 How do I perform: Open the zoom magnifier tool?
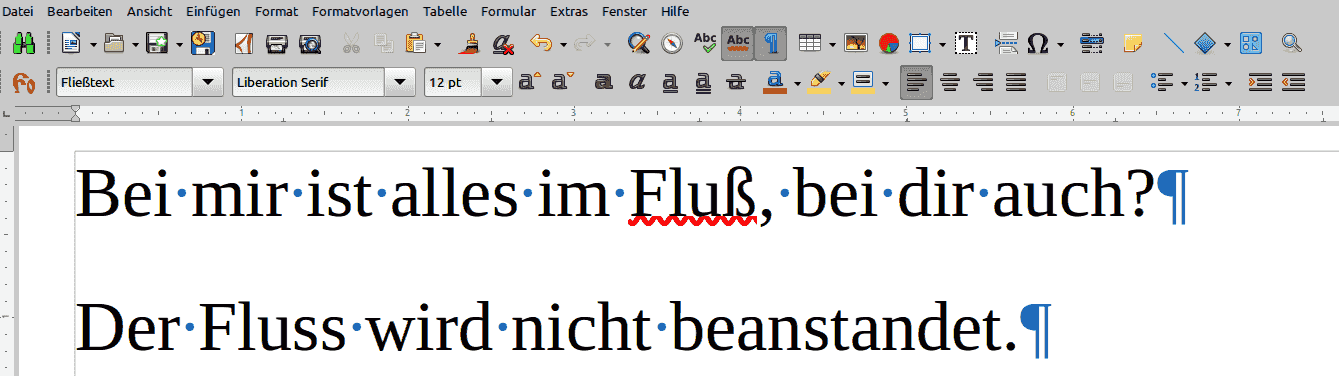pyautogui.click(x=1292, y=43)
